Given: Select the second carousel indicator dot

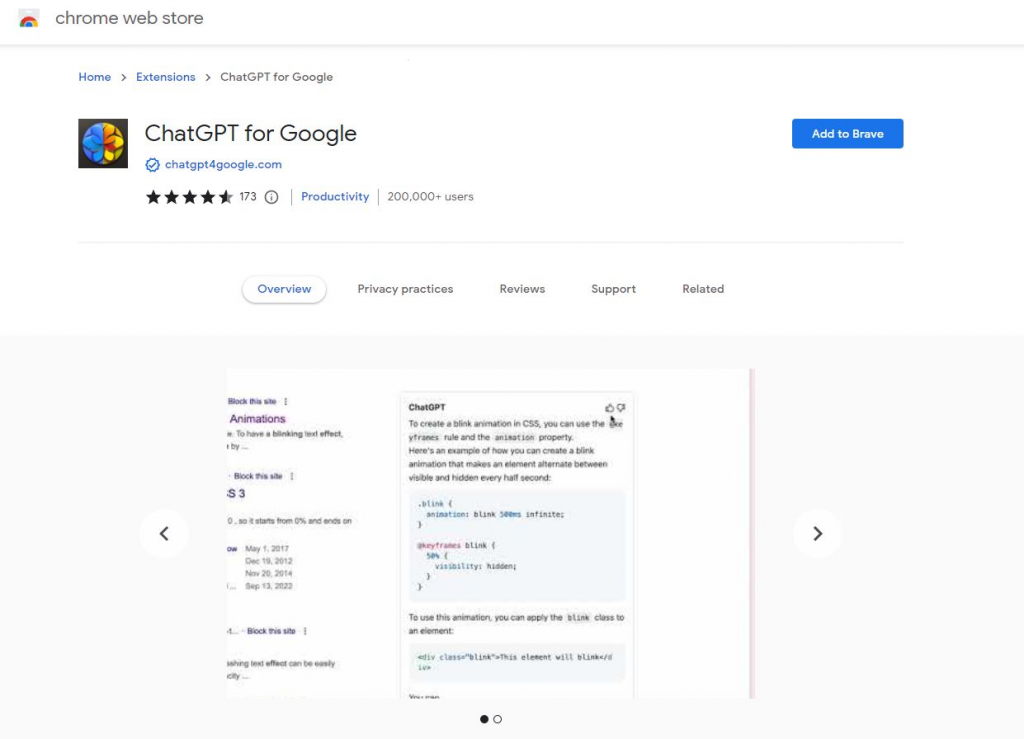Looking at the screenshot, I should [498, 719].
